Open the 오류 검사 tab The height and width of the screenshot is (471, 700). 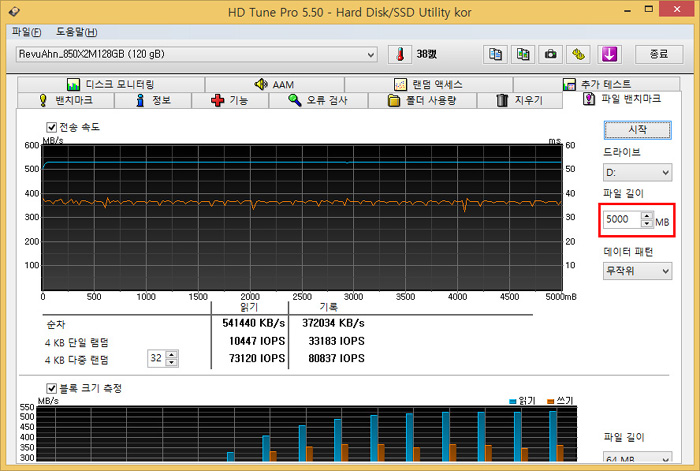[x=318, y=100]
